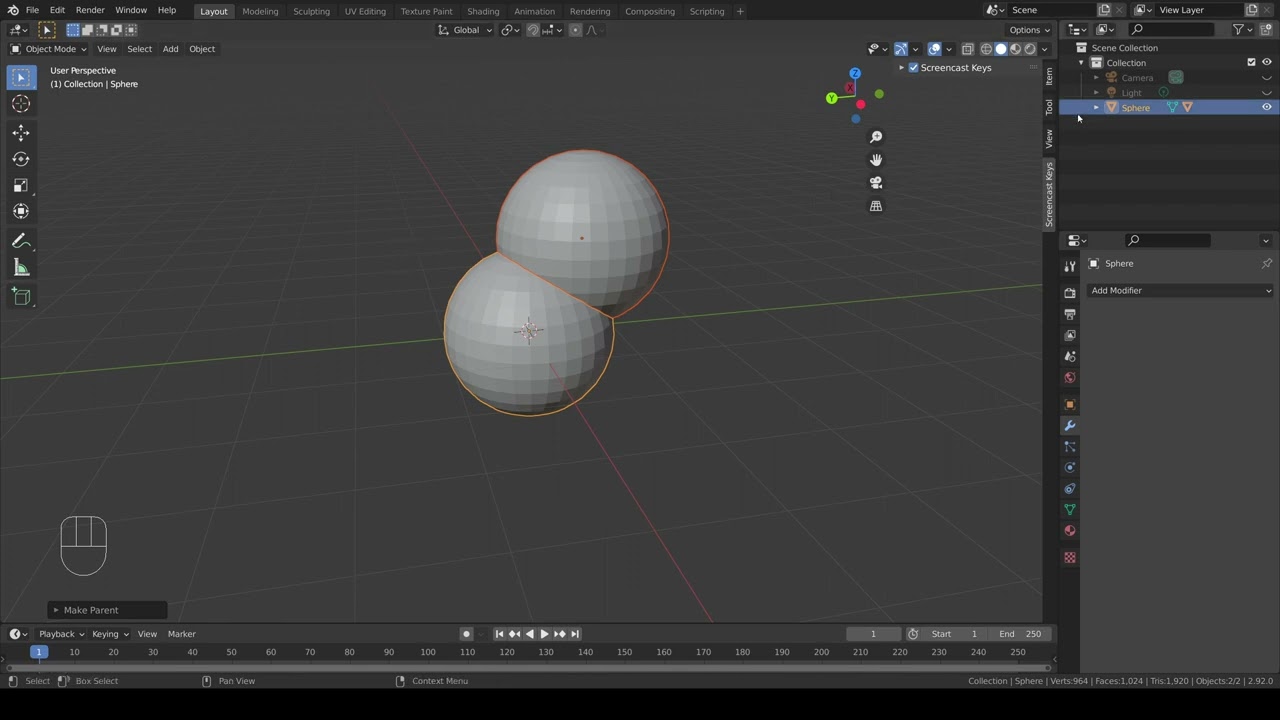1280x720 pixels.
Task: Open the Keying dropdown in timeline
Action: (110, 634)
